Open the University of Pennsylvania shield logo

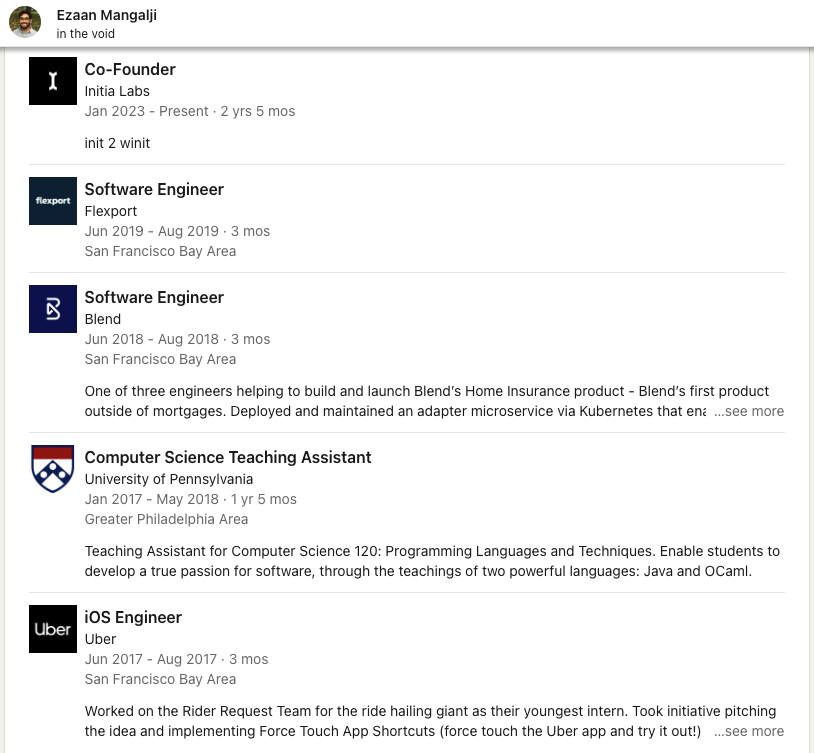coord(53,469)
